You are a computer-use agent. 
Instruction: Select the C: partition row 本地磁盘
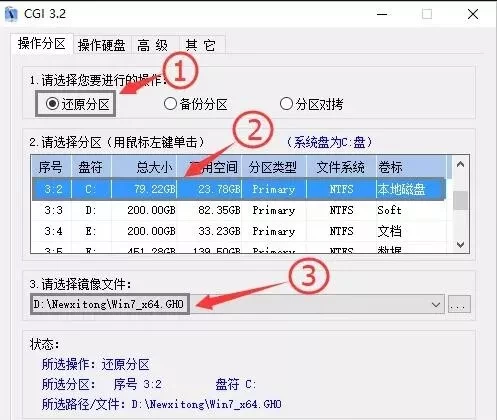[x=239, y=189]
